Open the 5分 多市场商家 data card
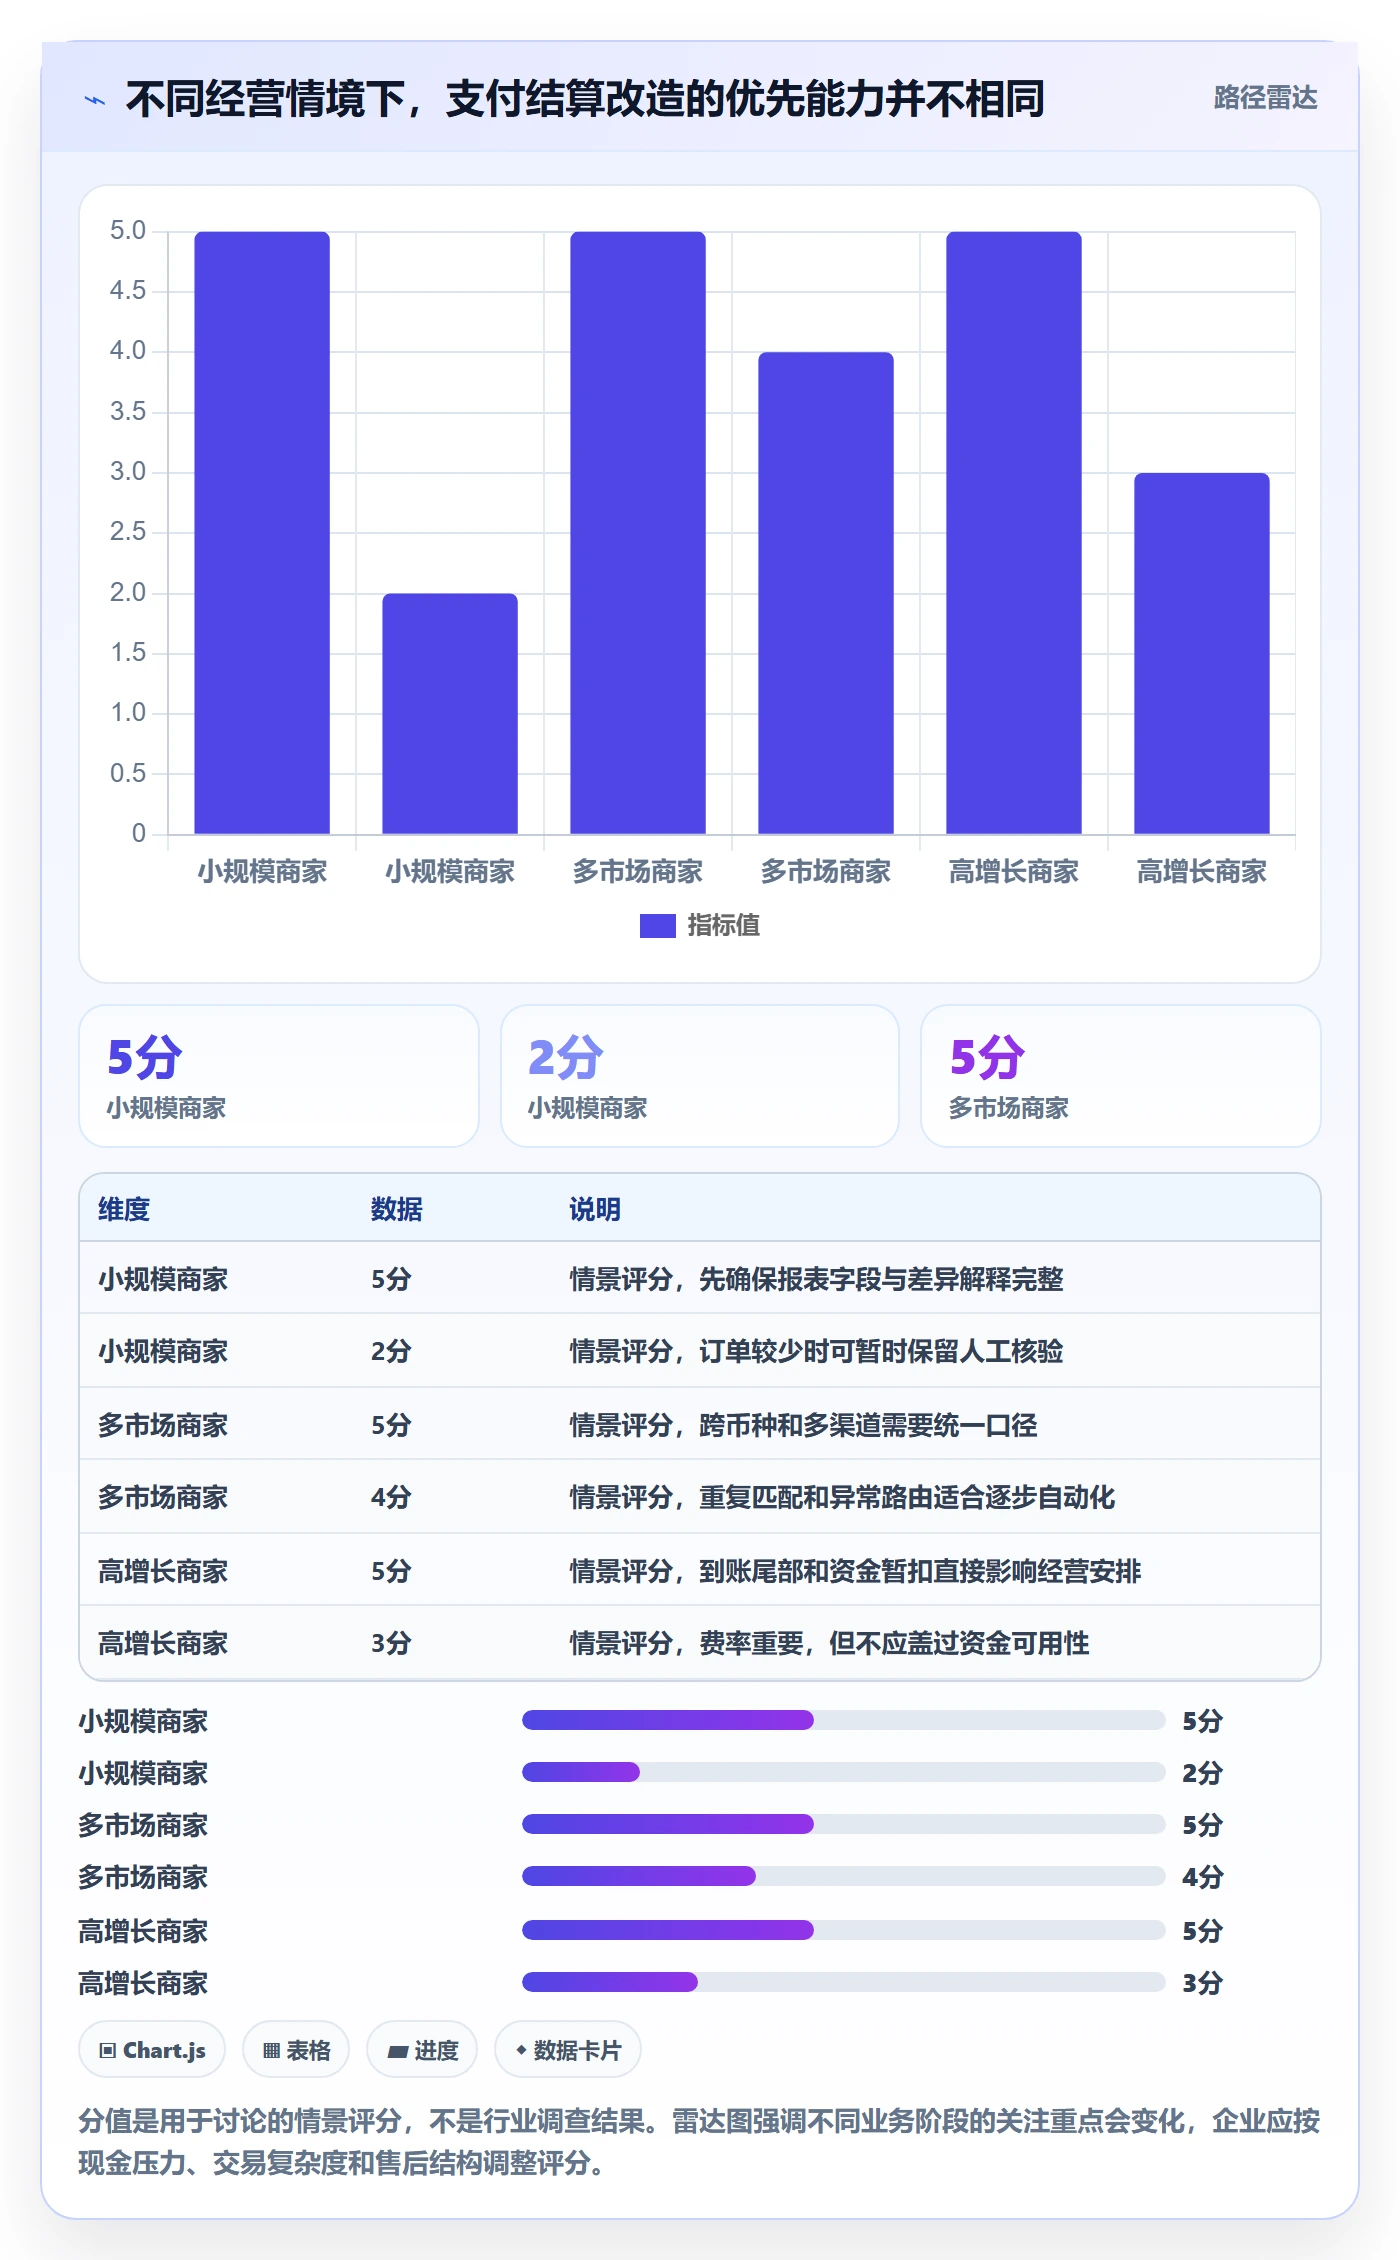 coord(1121,1076)
